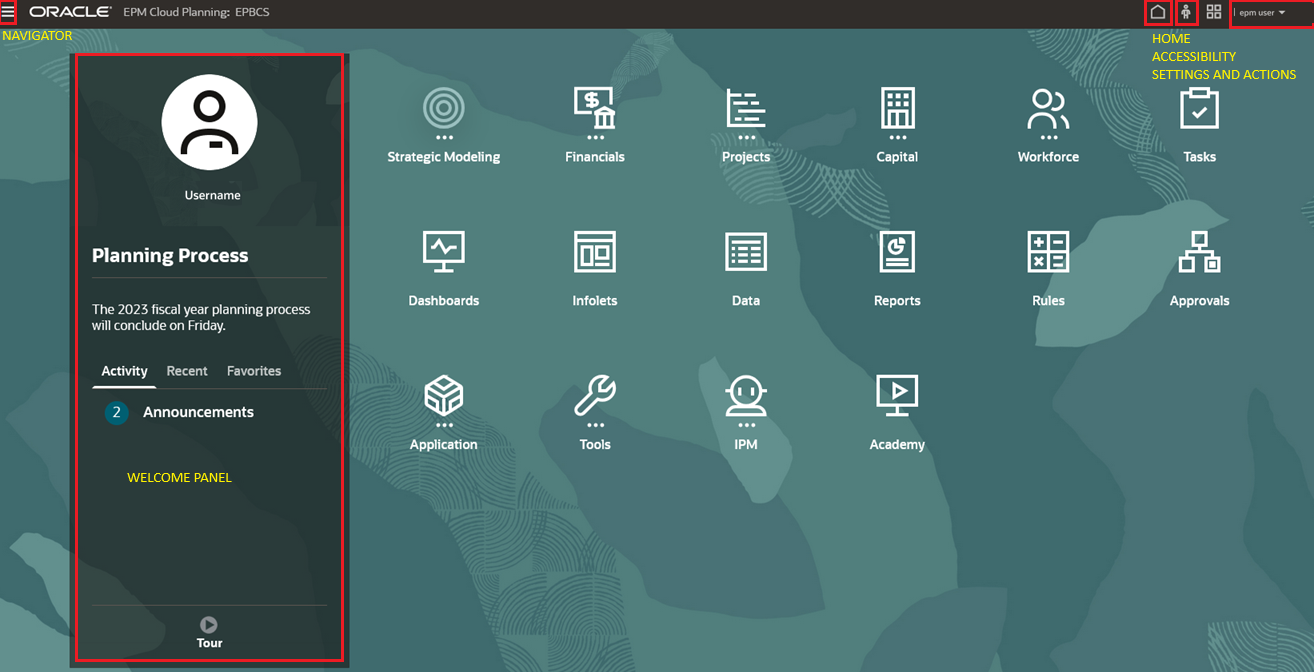Open the Approvals icon
The height and width of the screenshot is (672, 1314).
pos(1199,252)
